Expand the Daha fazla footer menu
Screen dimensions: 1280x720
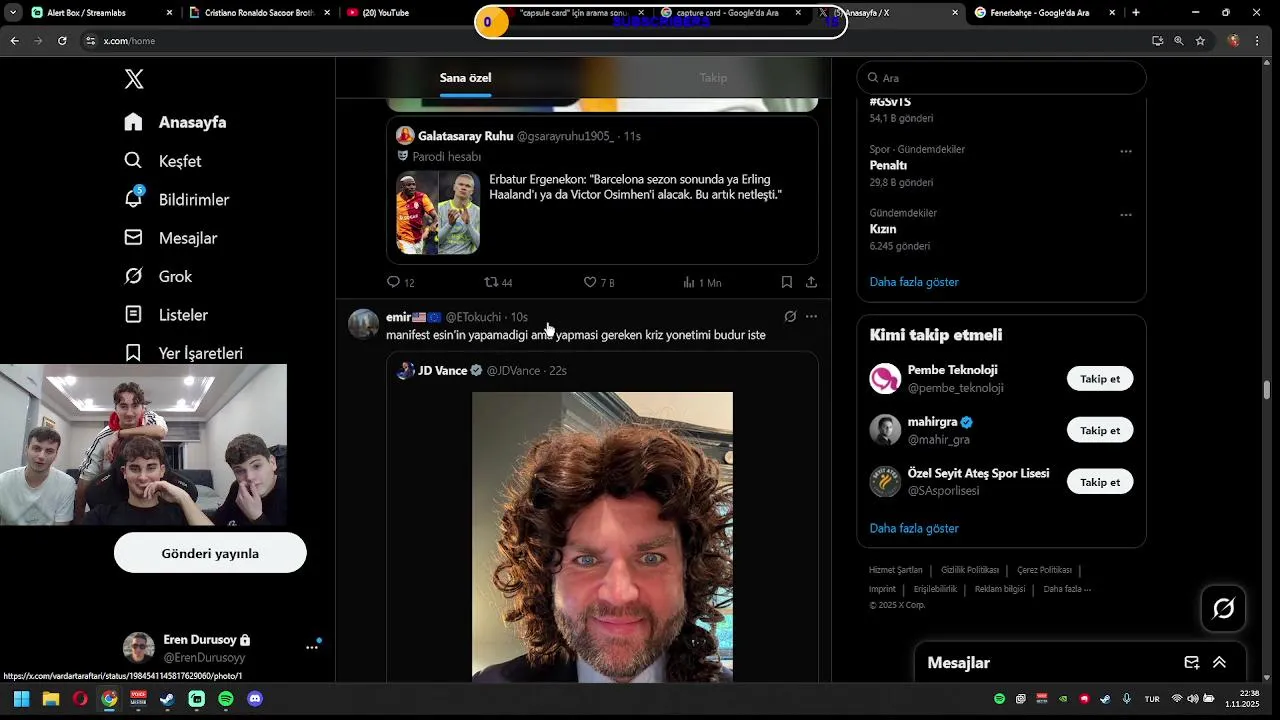click(x=1067, y=589)
